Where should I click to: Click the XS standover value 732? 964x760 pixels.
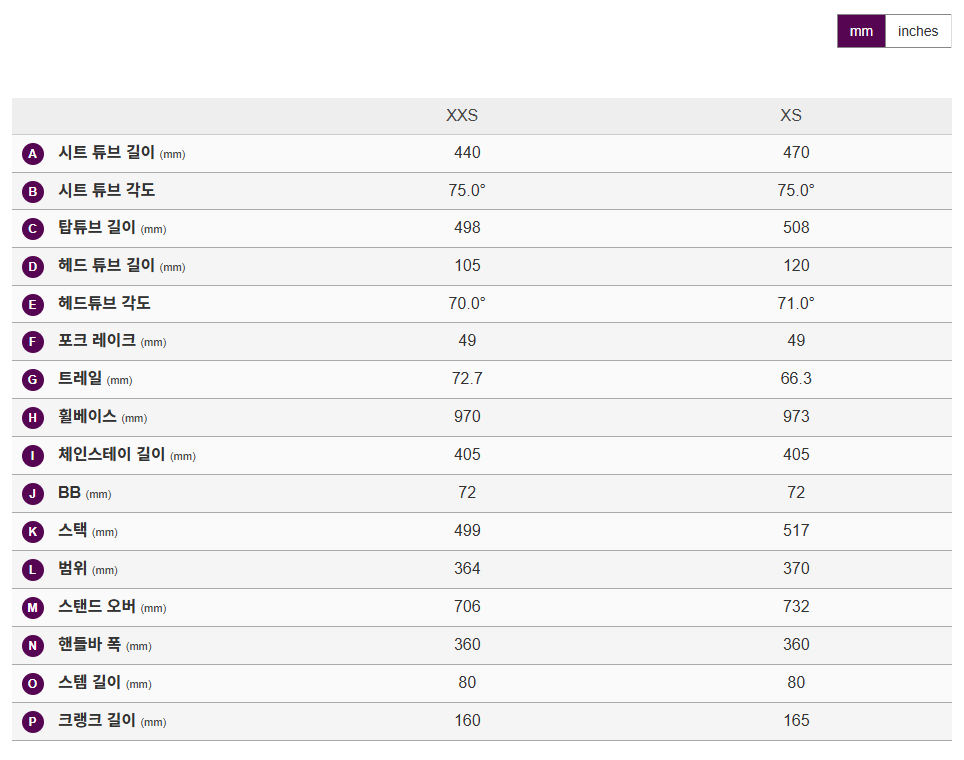tap(796, 607)
